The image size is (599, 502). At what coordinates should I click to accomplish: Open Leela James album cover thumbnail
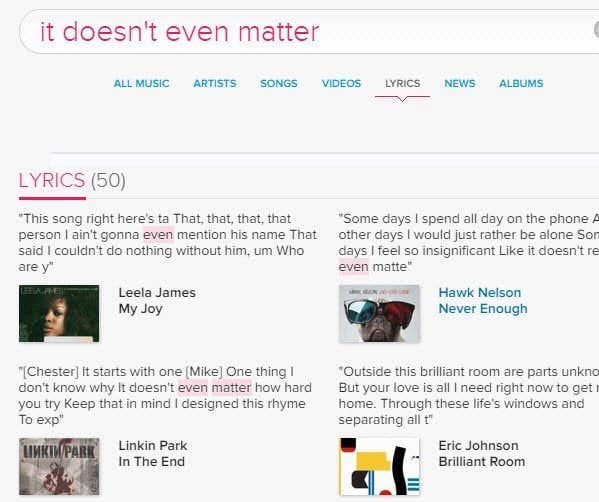point(59,313)
